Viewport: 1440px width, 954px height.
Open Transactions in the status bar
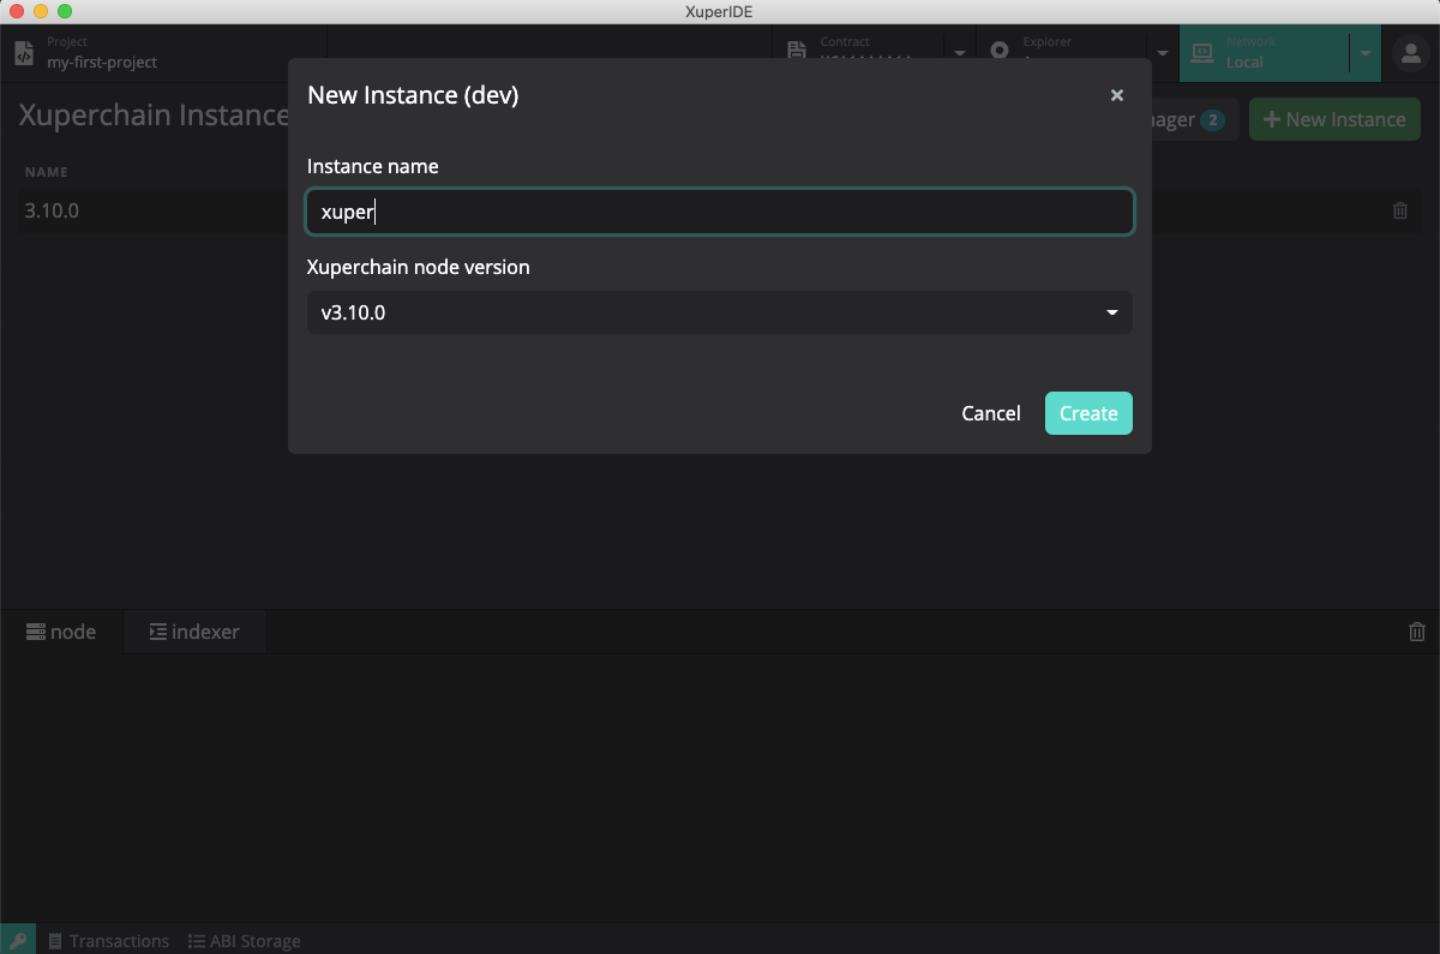point(109,941)
